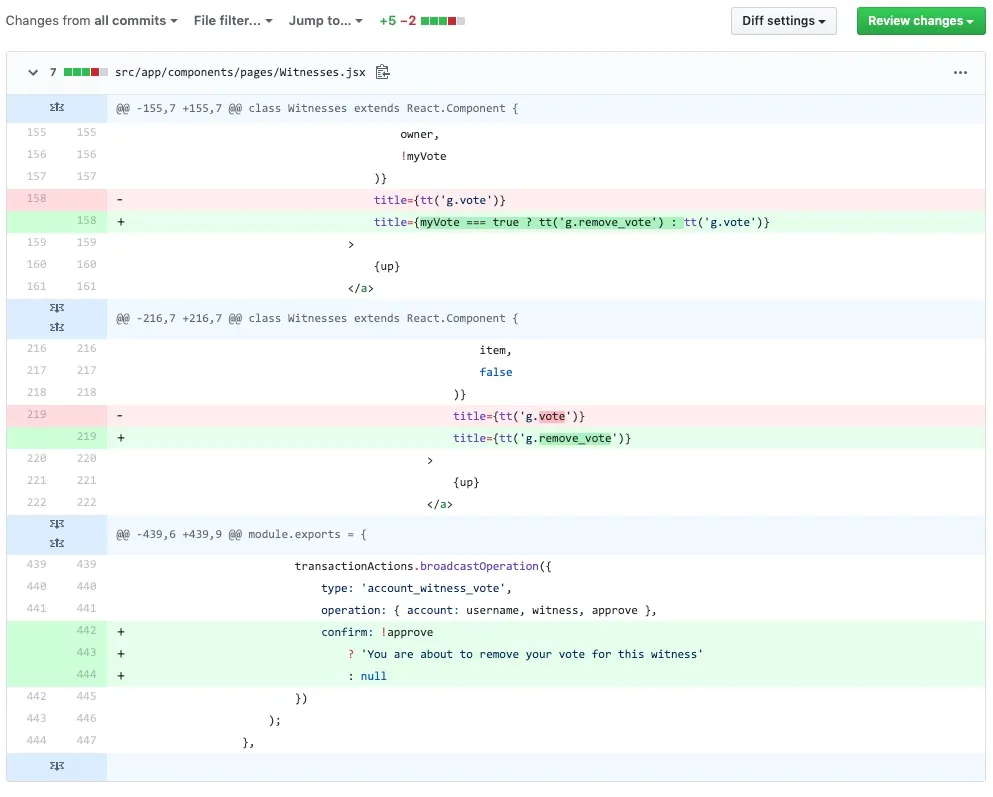
Task: Click added line title={tt('g.remove_vote')}
Action: (542, 438)
